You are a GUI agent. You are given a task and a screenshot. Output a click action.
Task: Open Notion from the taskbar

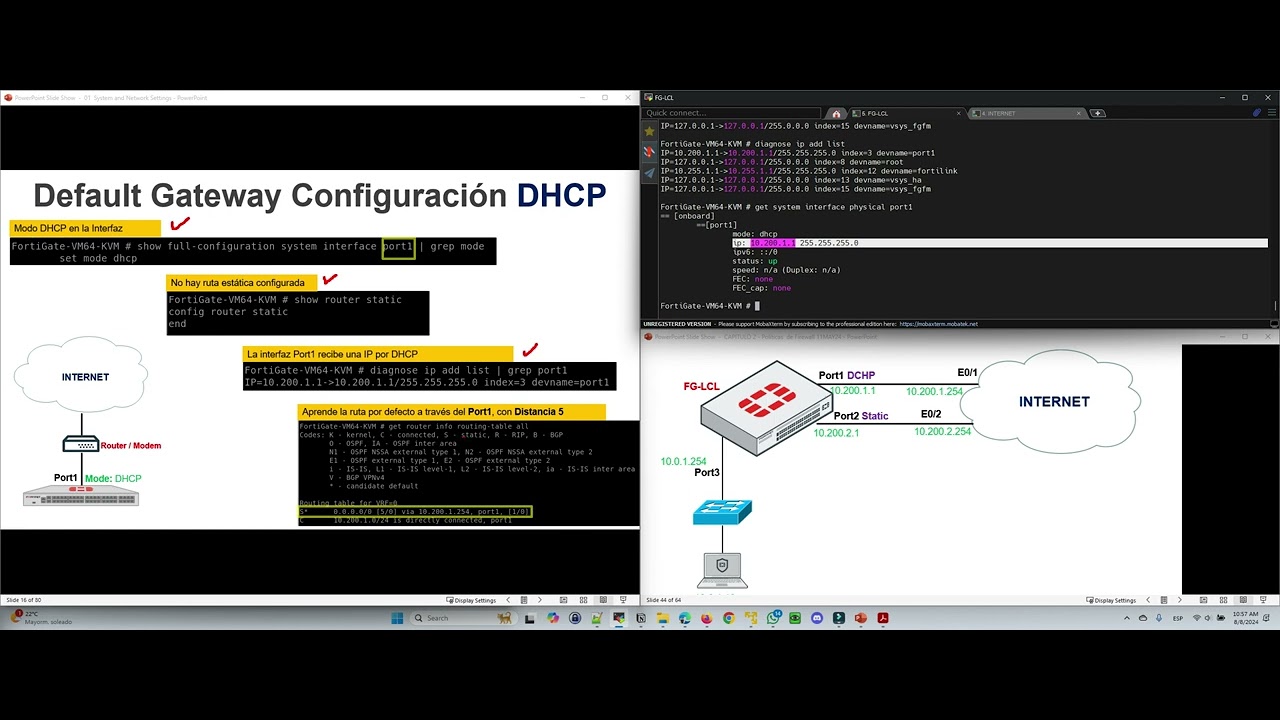click(640, 618)
